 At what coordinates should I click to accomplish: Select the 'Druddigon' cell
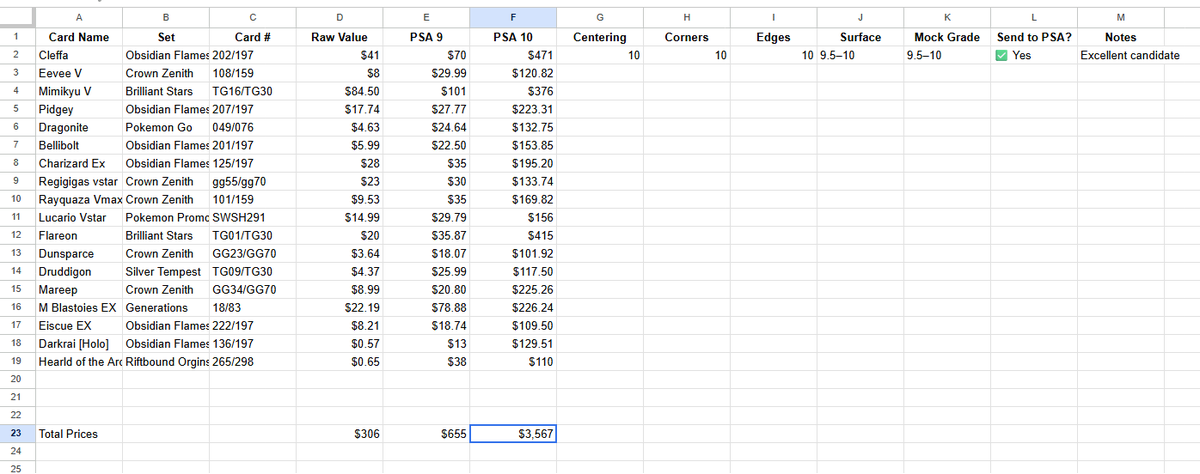click(78, 272)
